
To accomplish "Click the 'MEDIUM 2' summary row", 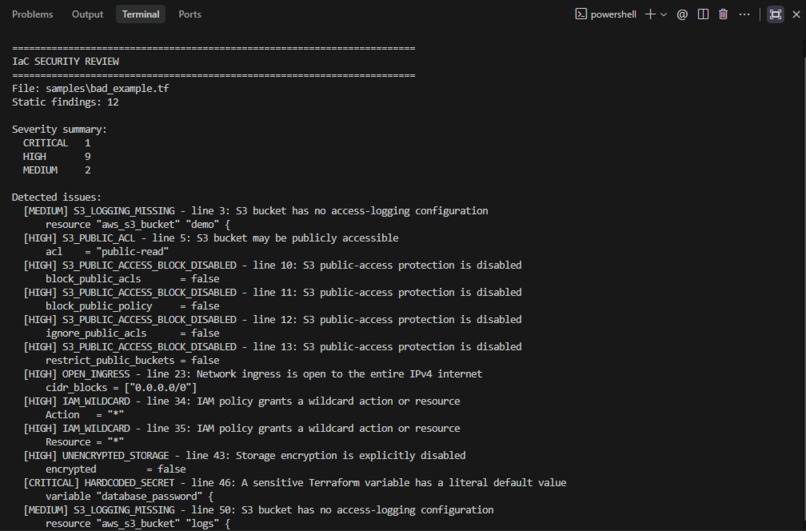I will (57, 170).
